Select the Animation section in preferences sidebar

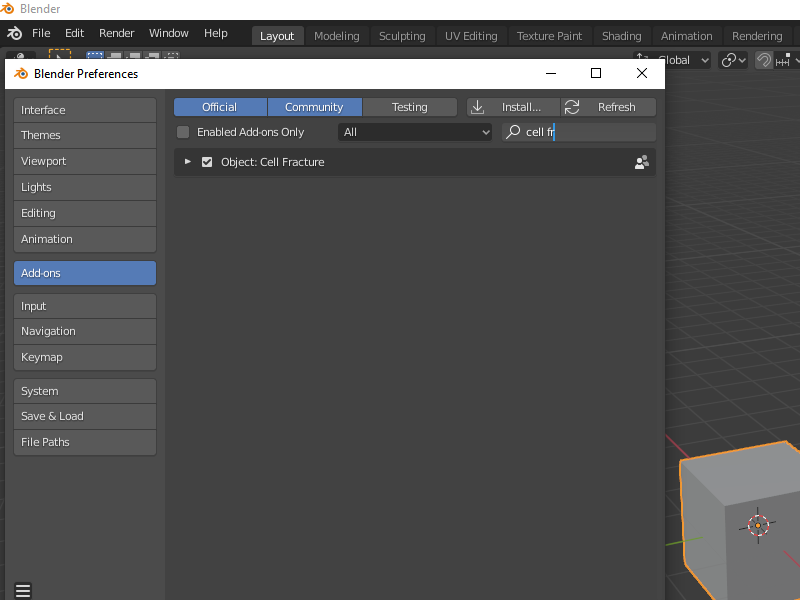(85, 239)
